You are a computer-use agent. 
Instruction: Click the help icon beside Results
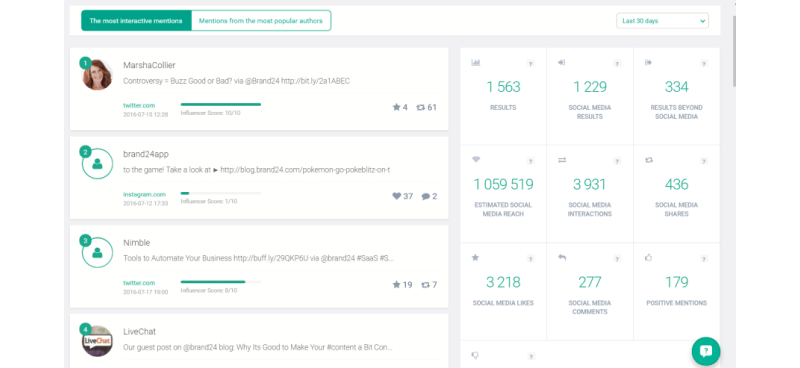point(531,64)
